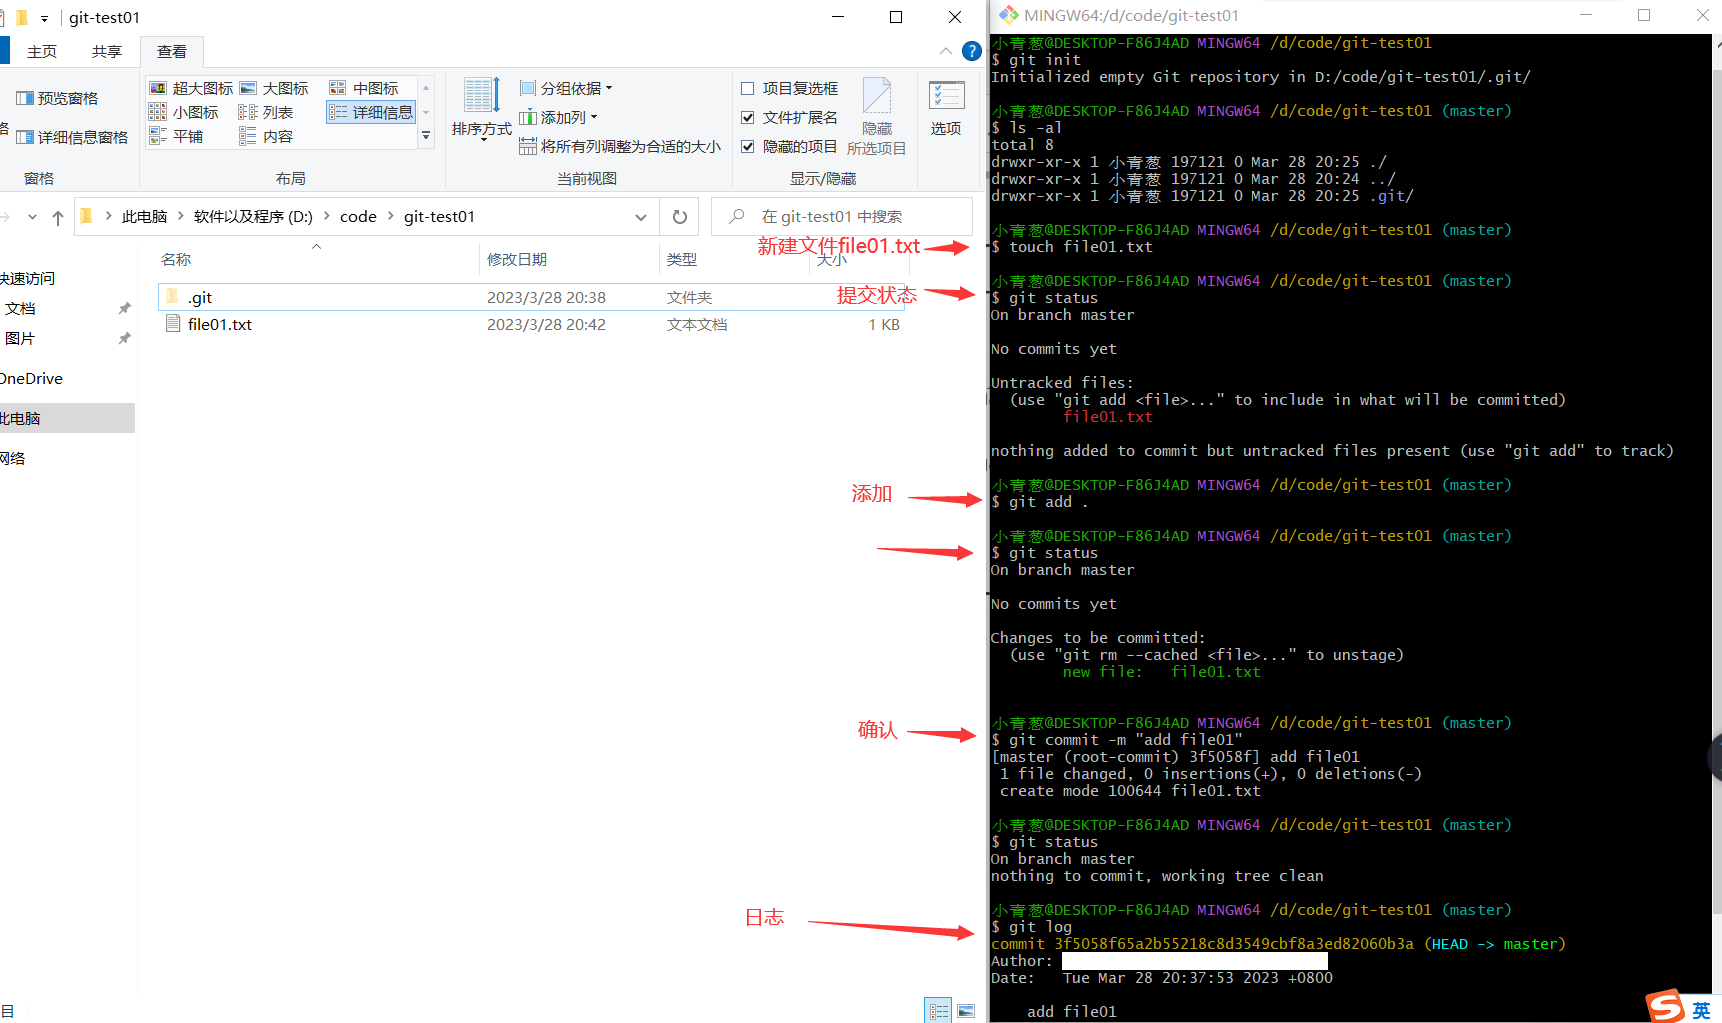The height and width of the screenshot is (1023, 1722).
Task: Open the Home (主页) ribbon tab
Action: (x=42, y=51)
